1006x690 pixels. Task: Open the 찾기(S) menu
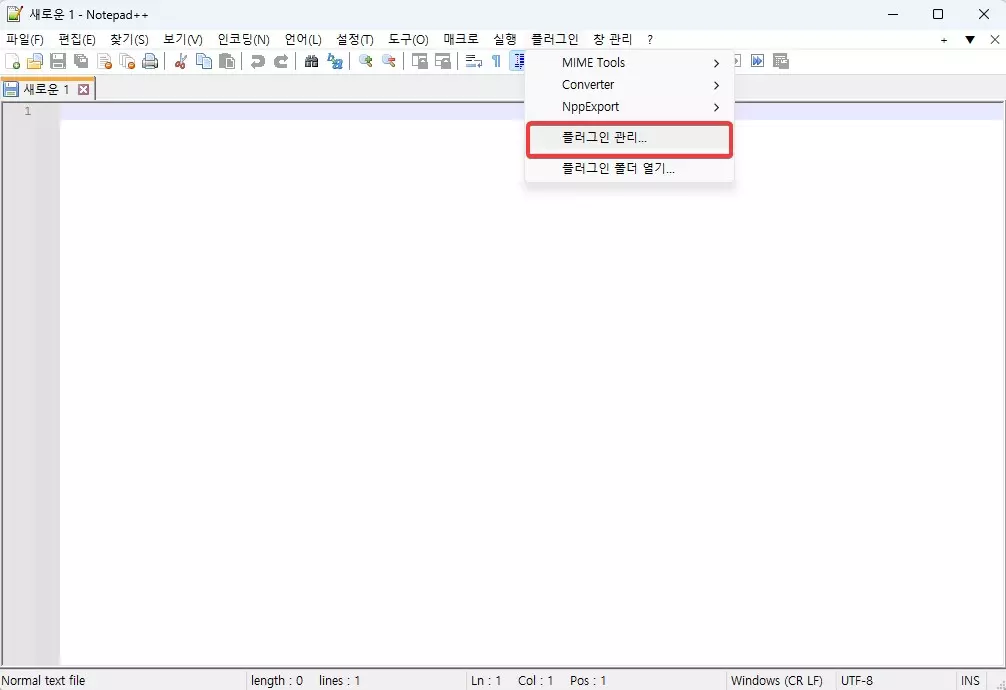click(129, 40)
